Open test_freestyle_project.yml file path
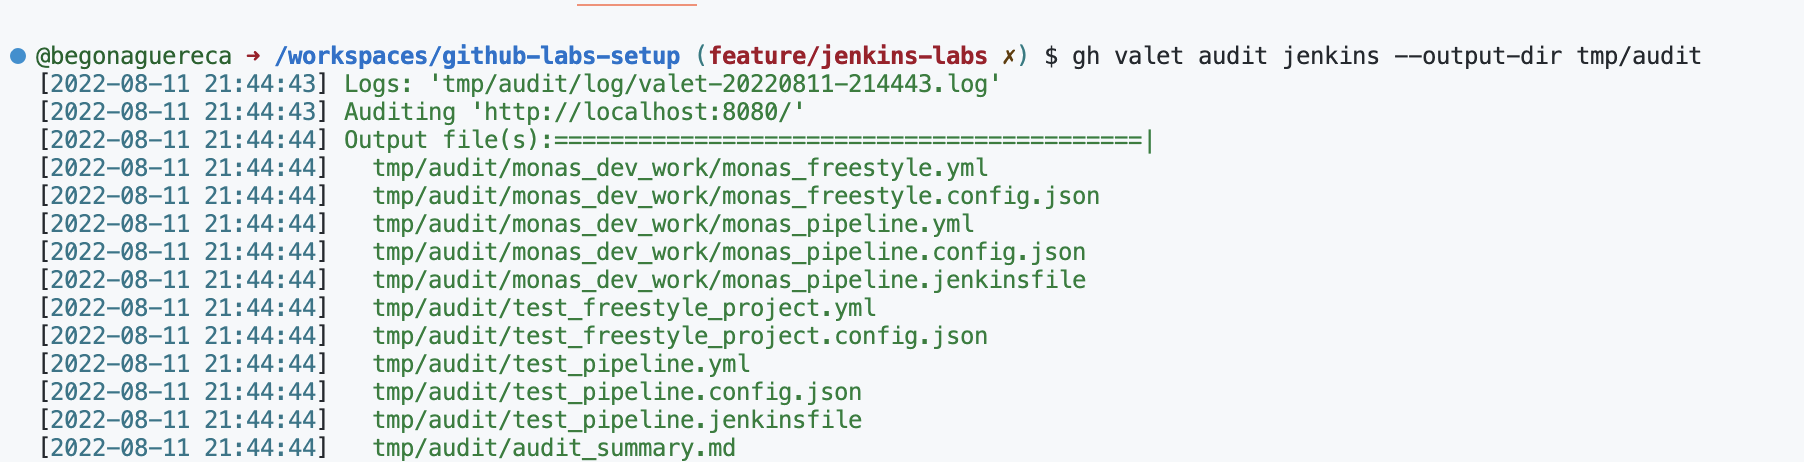The image size is (1804, 462). pos(624,308)
